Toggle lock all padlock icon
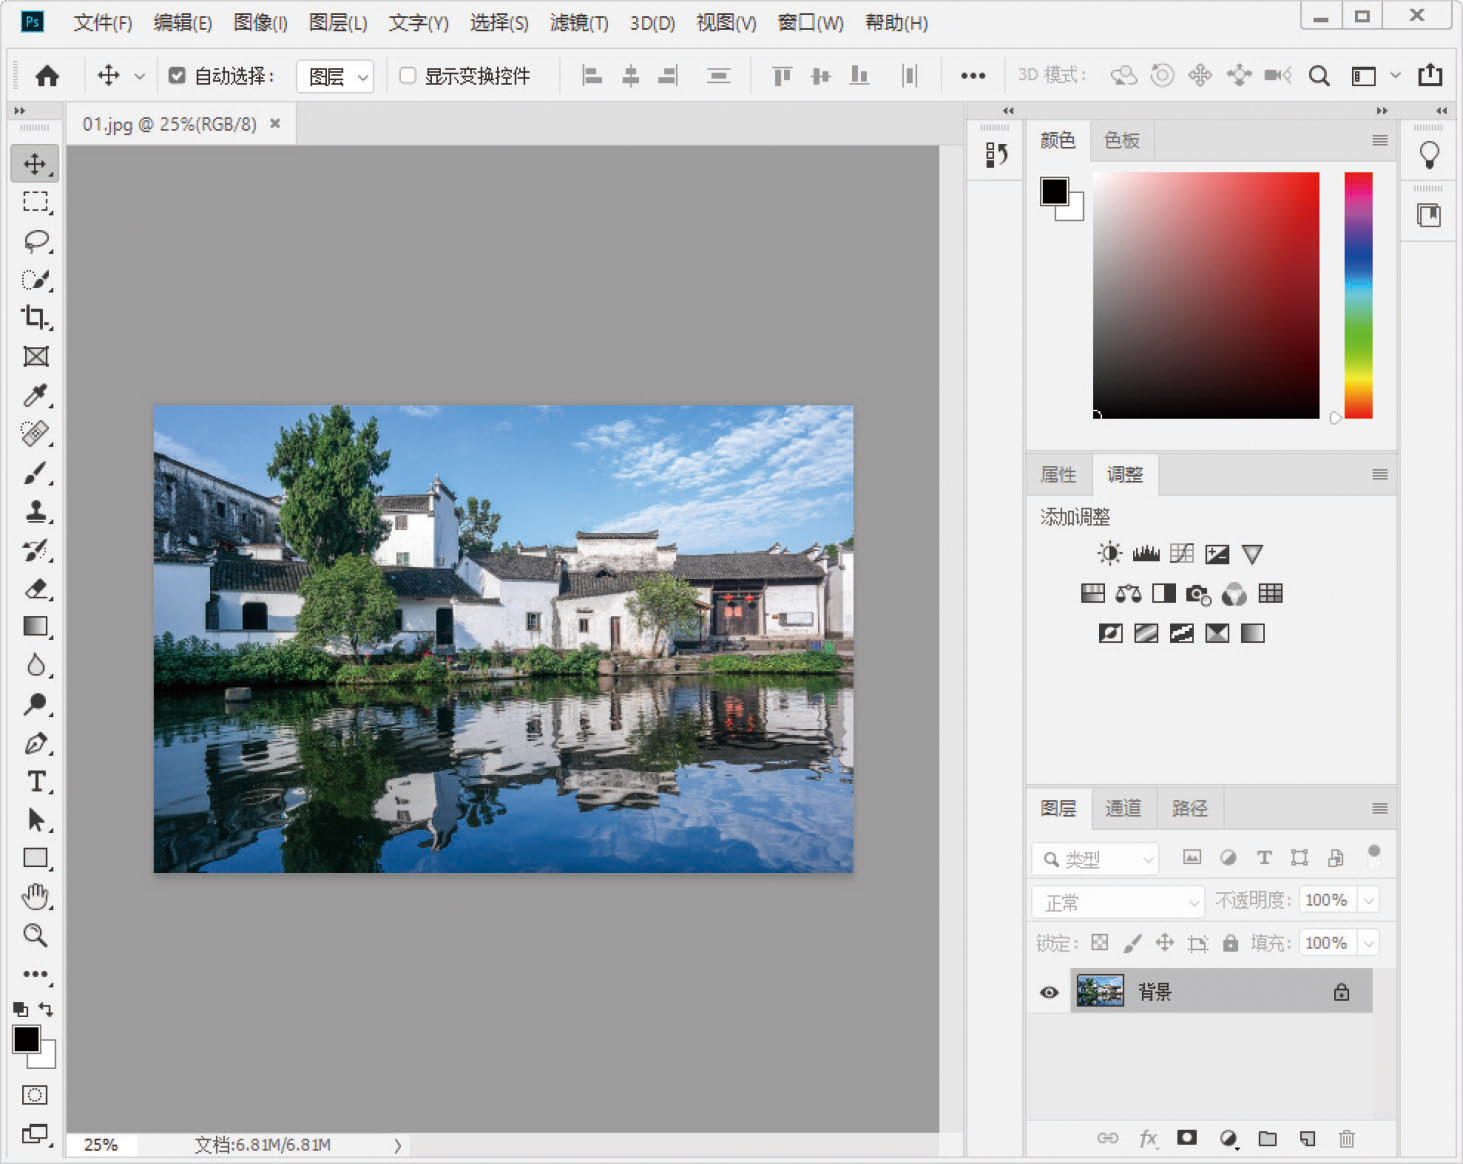Viewport: 1463px width, 1164px height. (x=1230, y=942)
